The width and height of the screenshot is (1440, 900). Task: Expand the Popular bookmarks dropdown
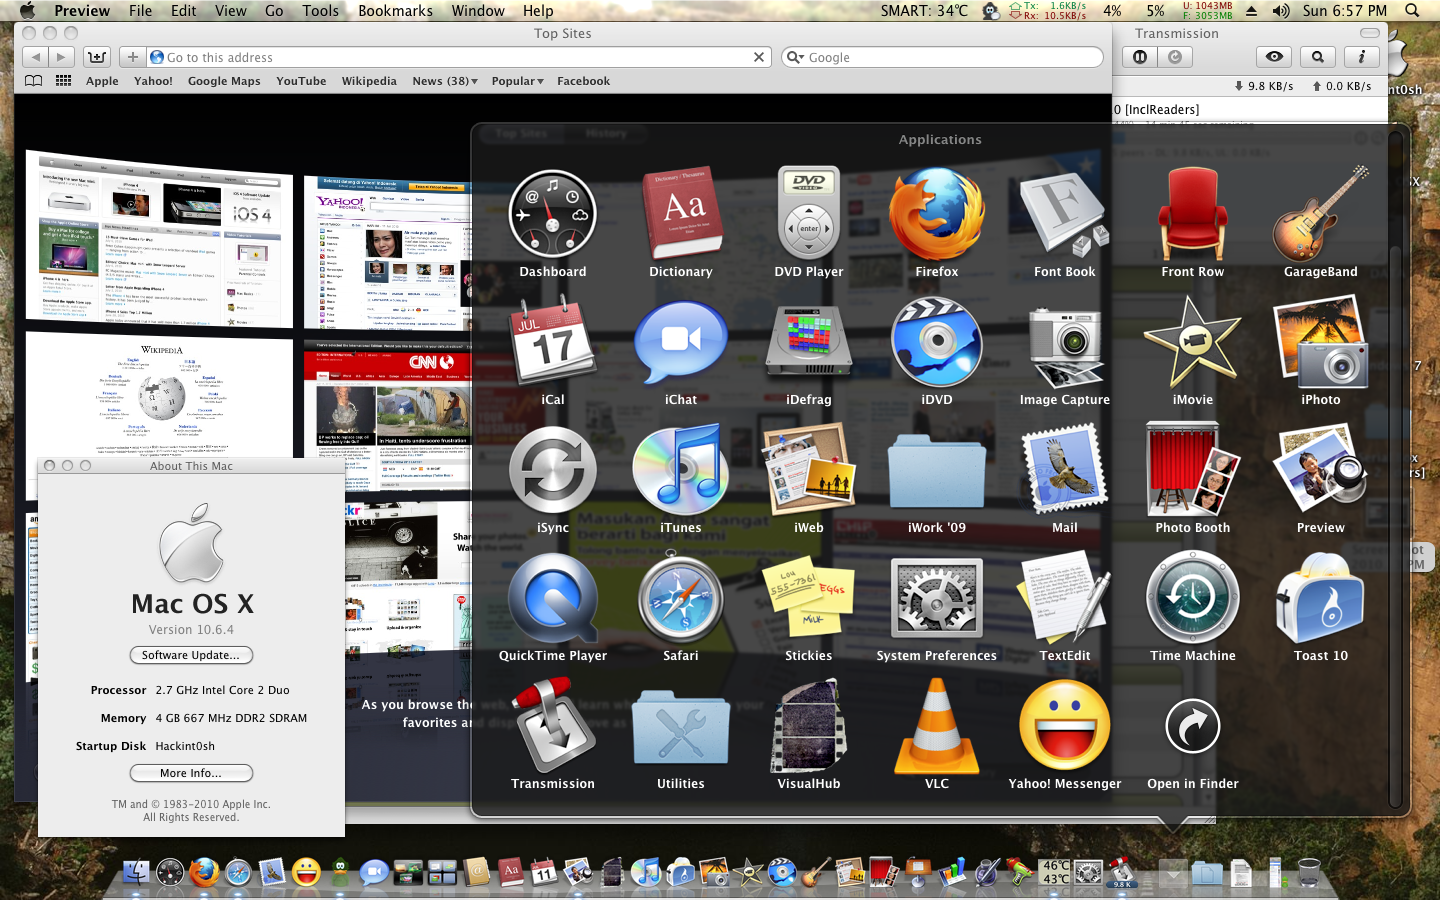click(x=517, y=81)
